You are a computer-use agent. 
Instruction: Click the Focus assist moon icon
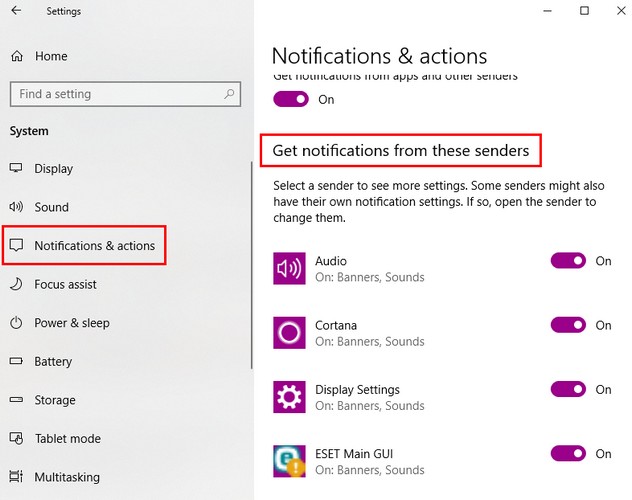16,284
